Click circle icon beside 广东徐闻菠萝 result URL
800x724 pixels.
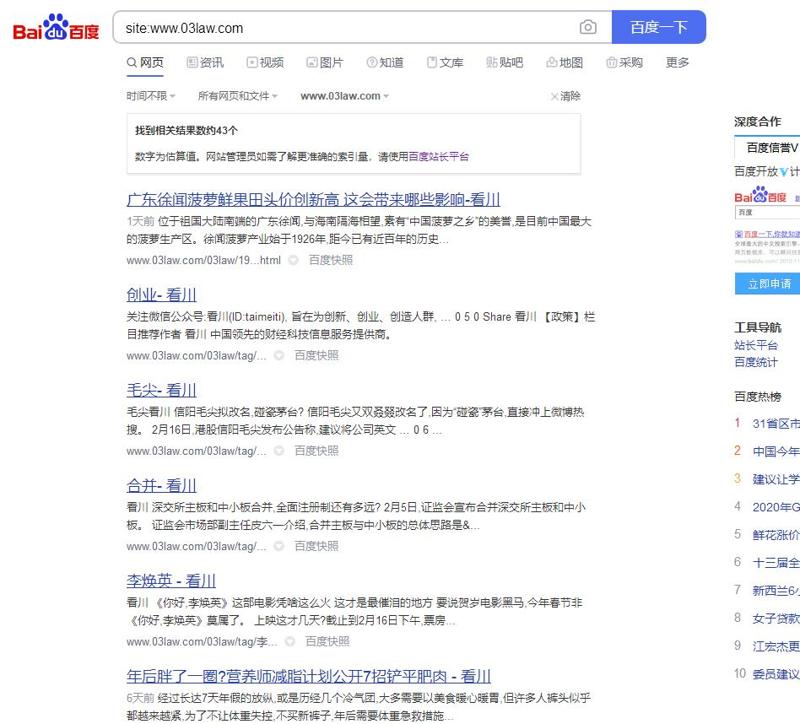click(293, 260)
